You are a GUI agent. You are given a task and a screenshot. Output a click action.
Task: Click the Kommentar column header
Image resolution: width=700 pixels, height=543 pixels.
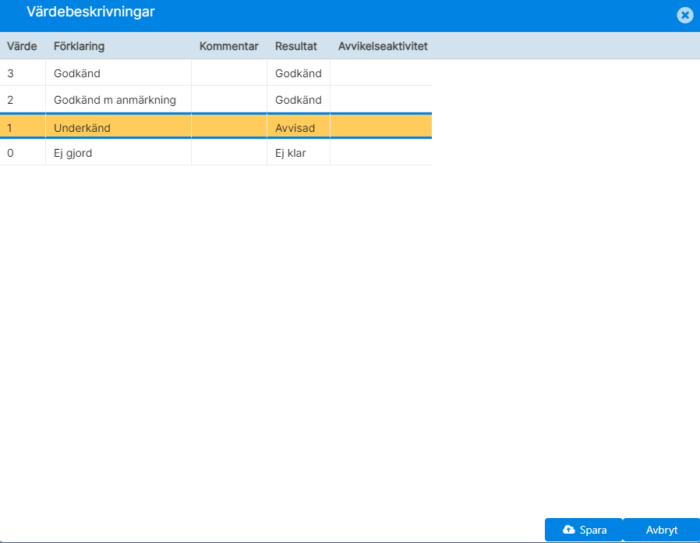coord(229,46)
